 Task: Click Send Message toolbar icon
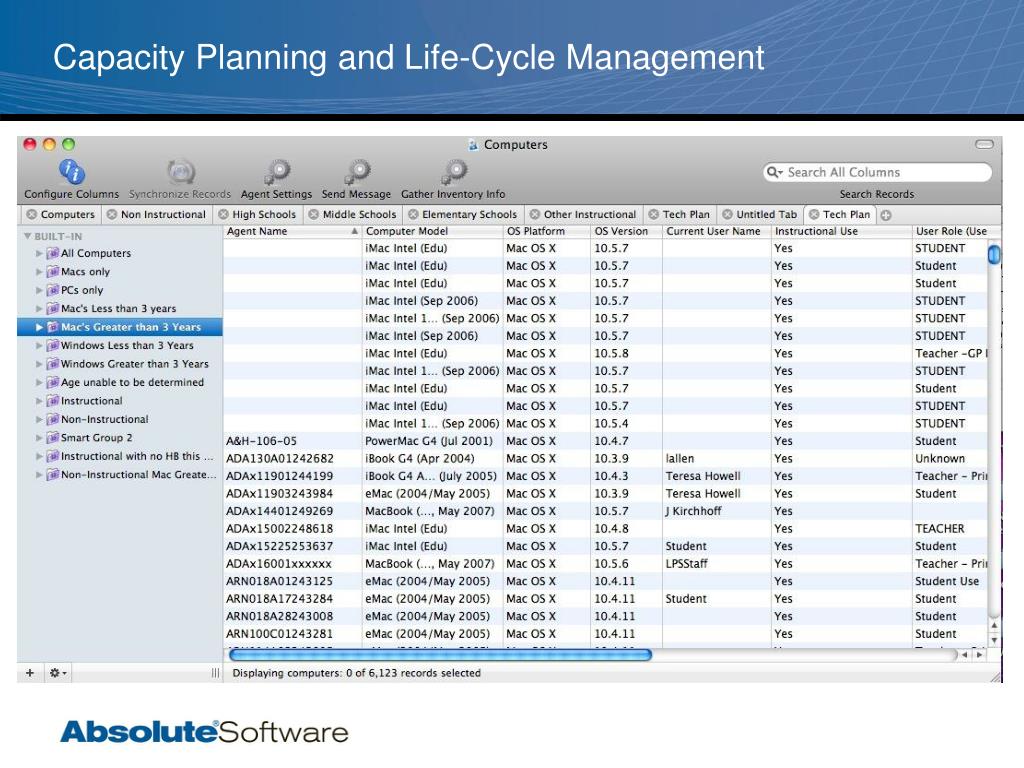pos(357,172)
